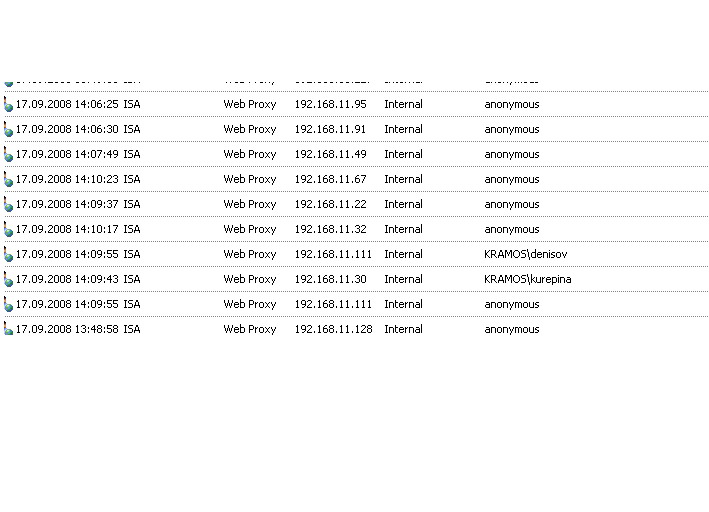The image size is (709, 512).
Task: Select the Internal network cell for 192.168.11.22
Action: (403, 204)
